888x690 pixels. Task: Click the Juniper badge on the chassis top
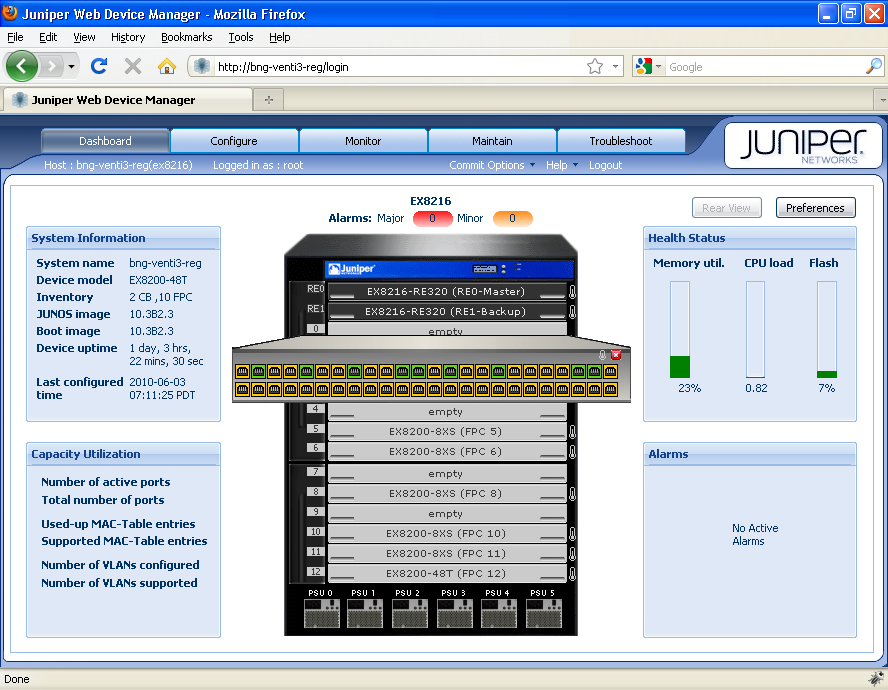click(x=352, y=269)
